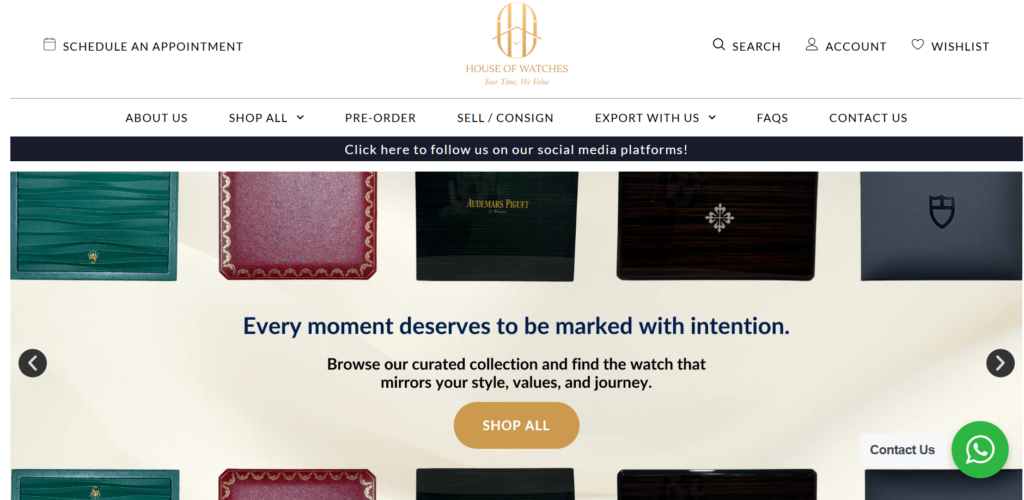Viewport: 1024px width, 500px height.
Task: Click the Audemars Piguet watch box image
Action: (496, 226)
